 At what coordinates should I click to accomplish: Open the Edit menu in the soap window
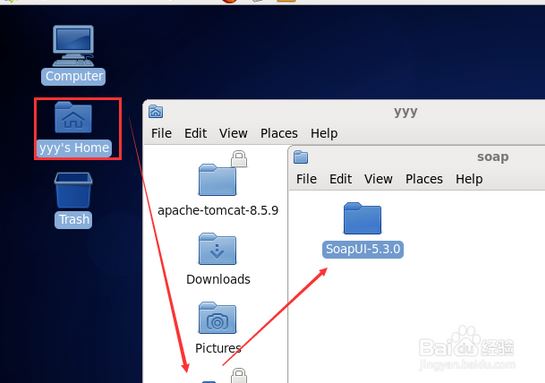pos(340,179)
